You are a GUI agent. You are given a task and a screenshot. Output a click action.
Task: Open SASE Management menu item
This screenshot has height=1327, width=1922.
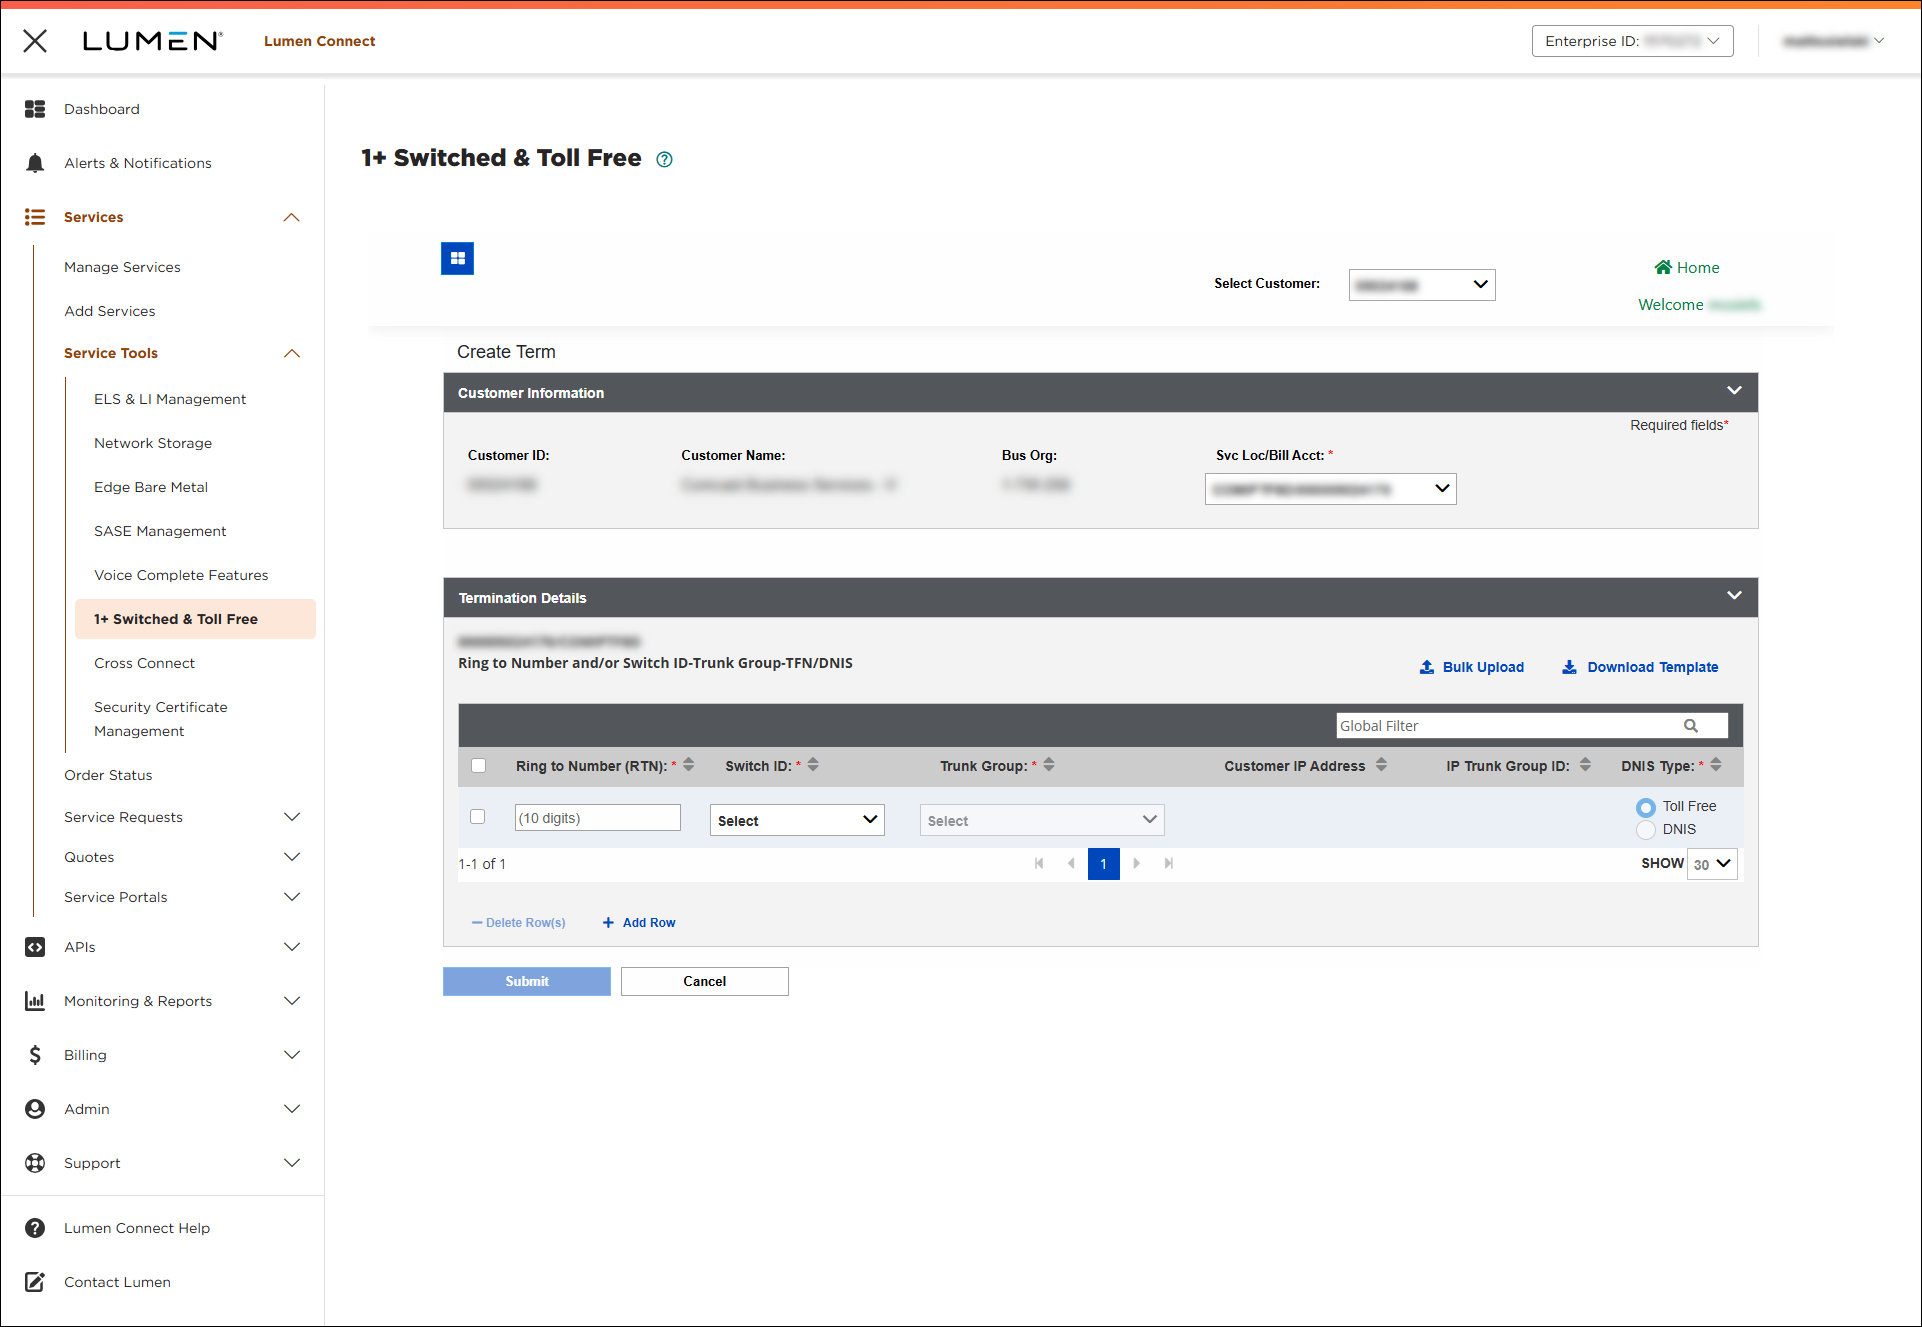coord(160,531)
